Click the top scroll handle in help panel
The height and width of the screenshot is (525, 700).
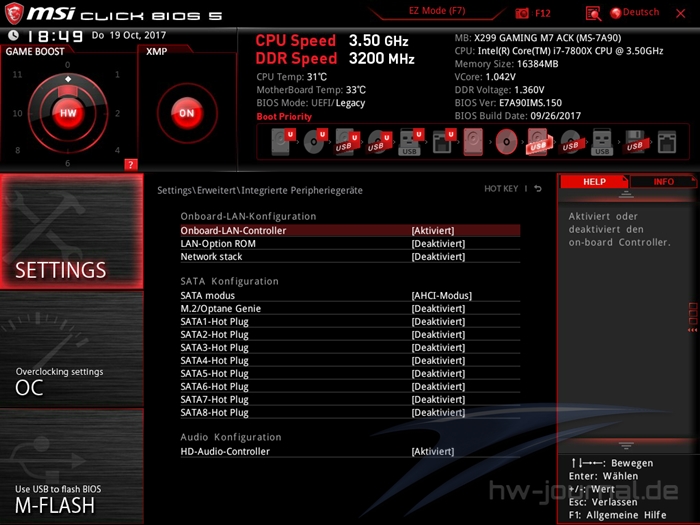(626, 194)
